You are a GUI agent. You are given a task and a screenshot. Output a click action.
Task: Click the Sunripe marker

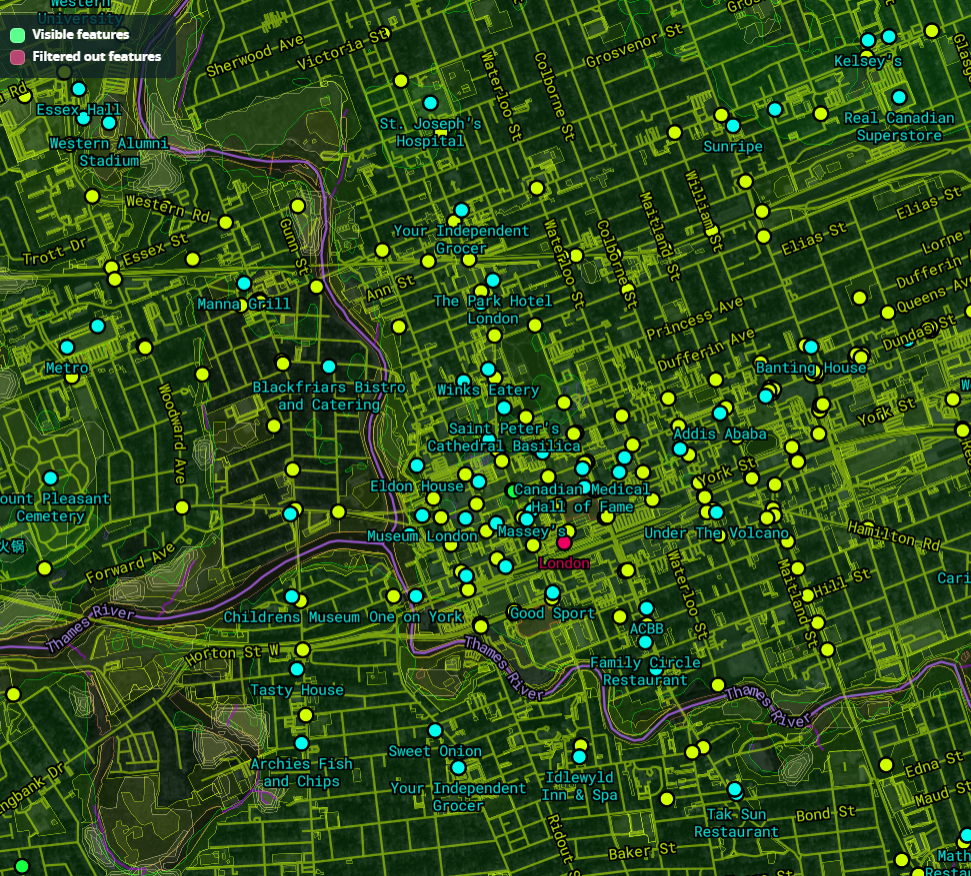click(733, 126)
